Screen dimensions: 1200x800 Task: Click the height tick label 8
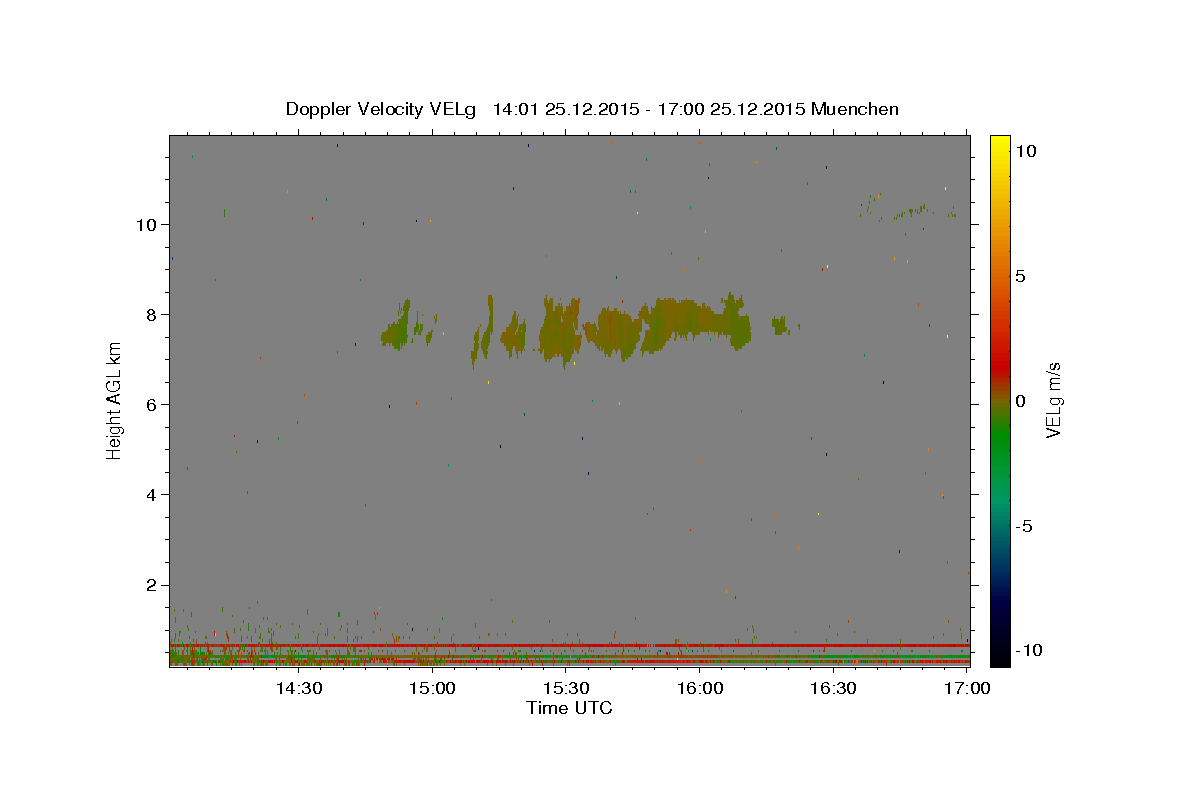click(x=153, y=314)
